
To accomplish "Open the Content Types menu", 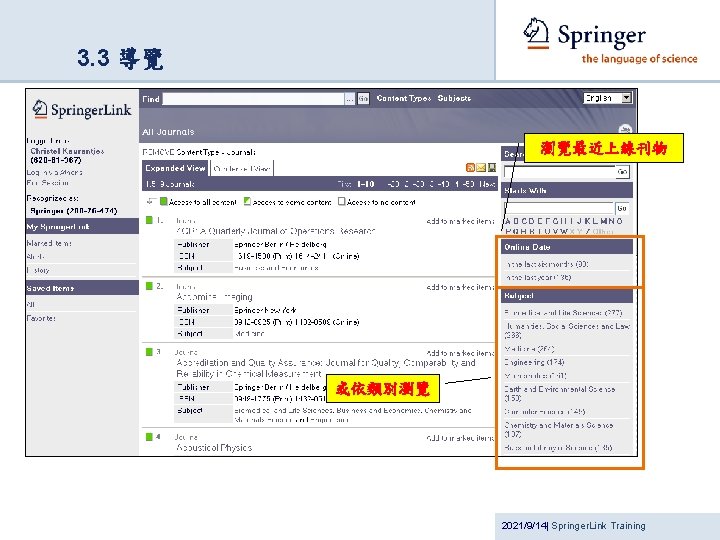I will coord(404,98).
